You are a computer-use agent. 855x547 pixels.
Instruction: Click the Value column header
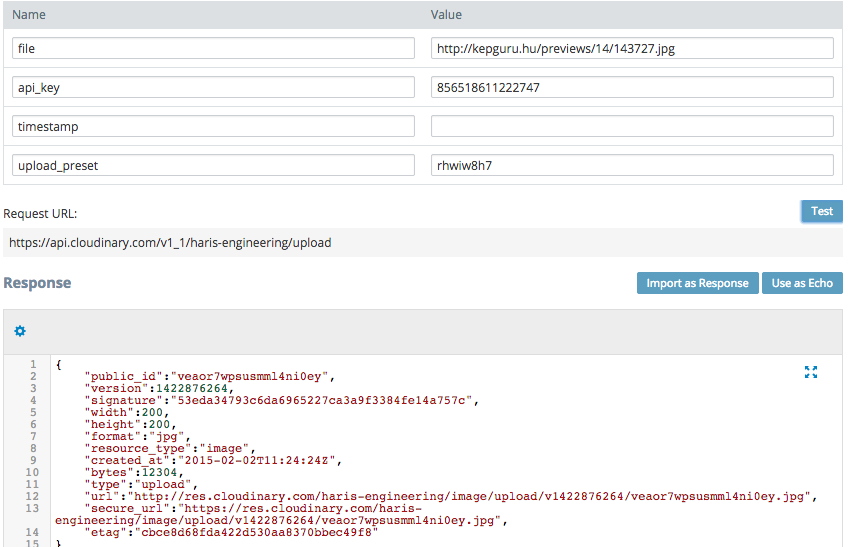[446, 15]
